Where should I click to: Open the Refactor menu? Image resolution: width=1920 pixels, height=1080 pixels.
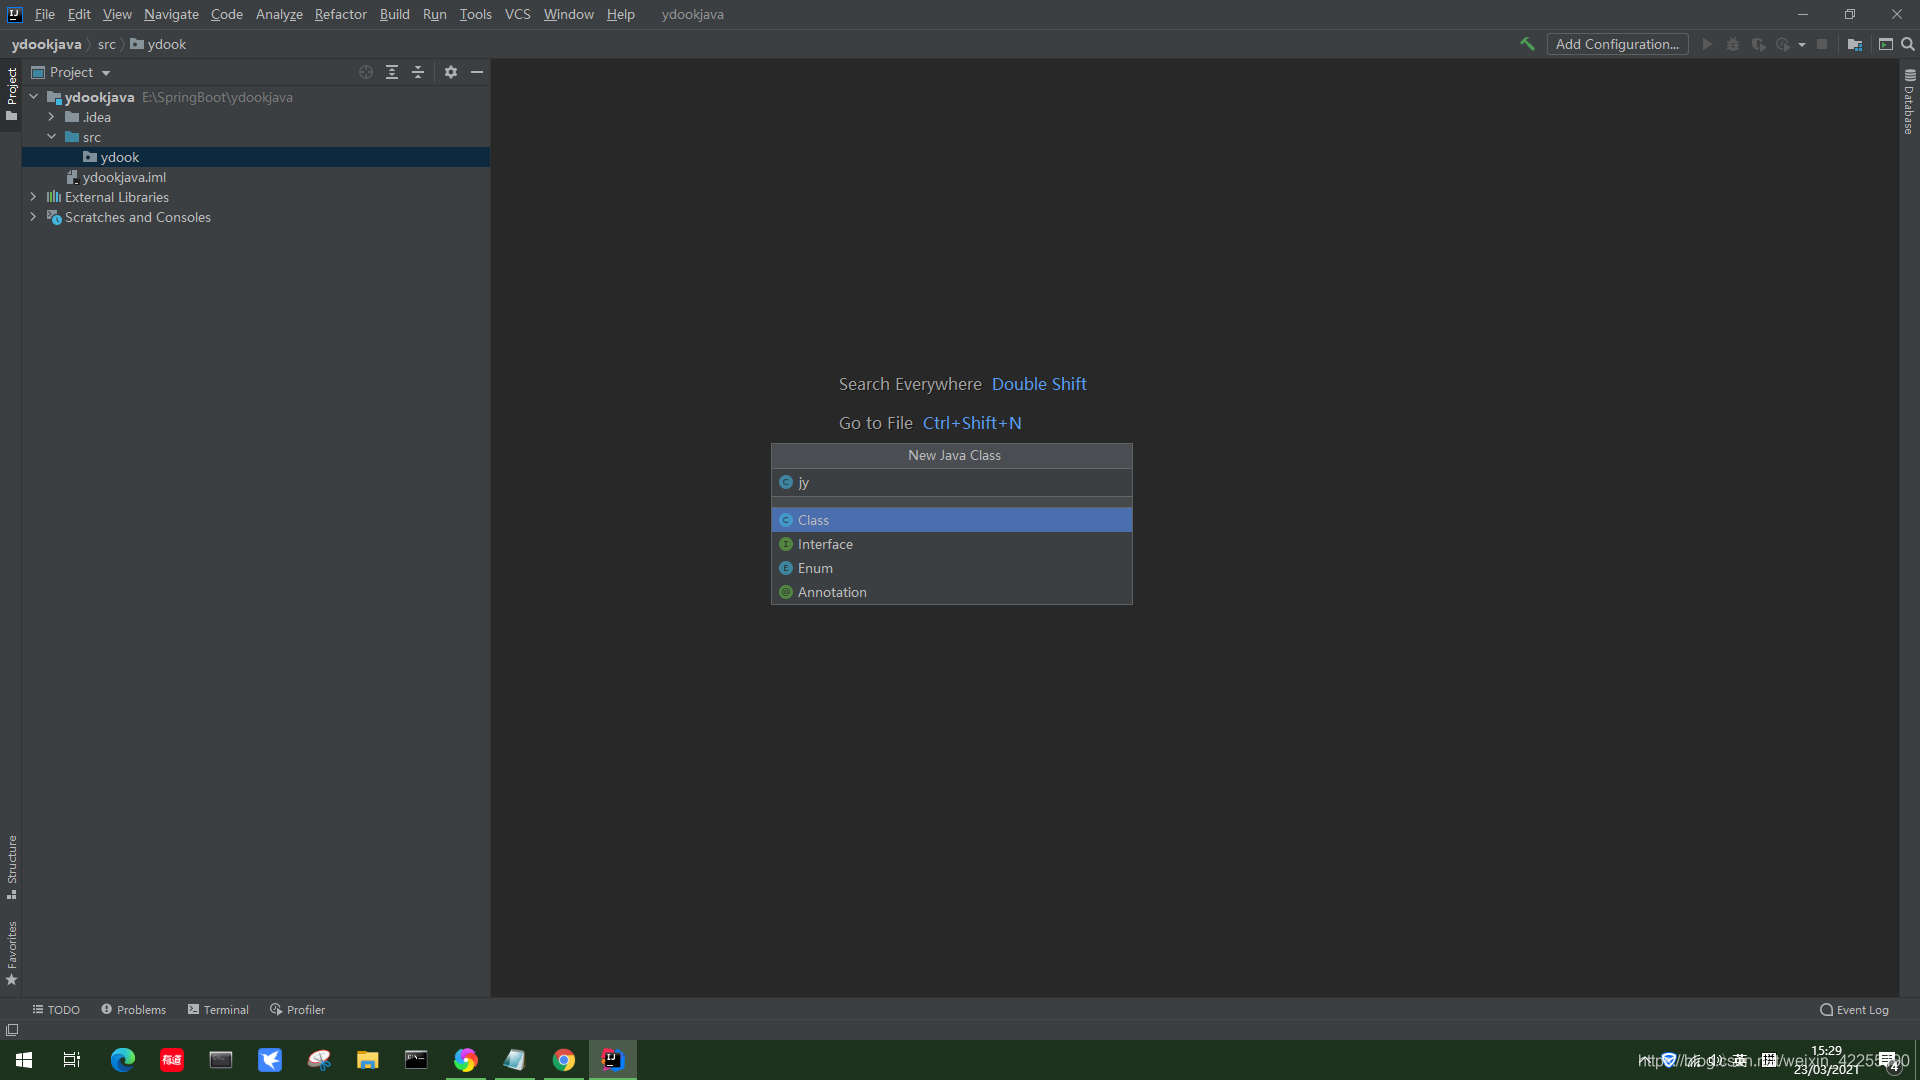340,14
